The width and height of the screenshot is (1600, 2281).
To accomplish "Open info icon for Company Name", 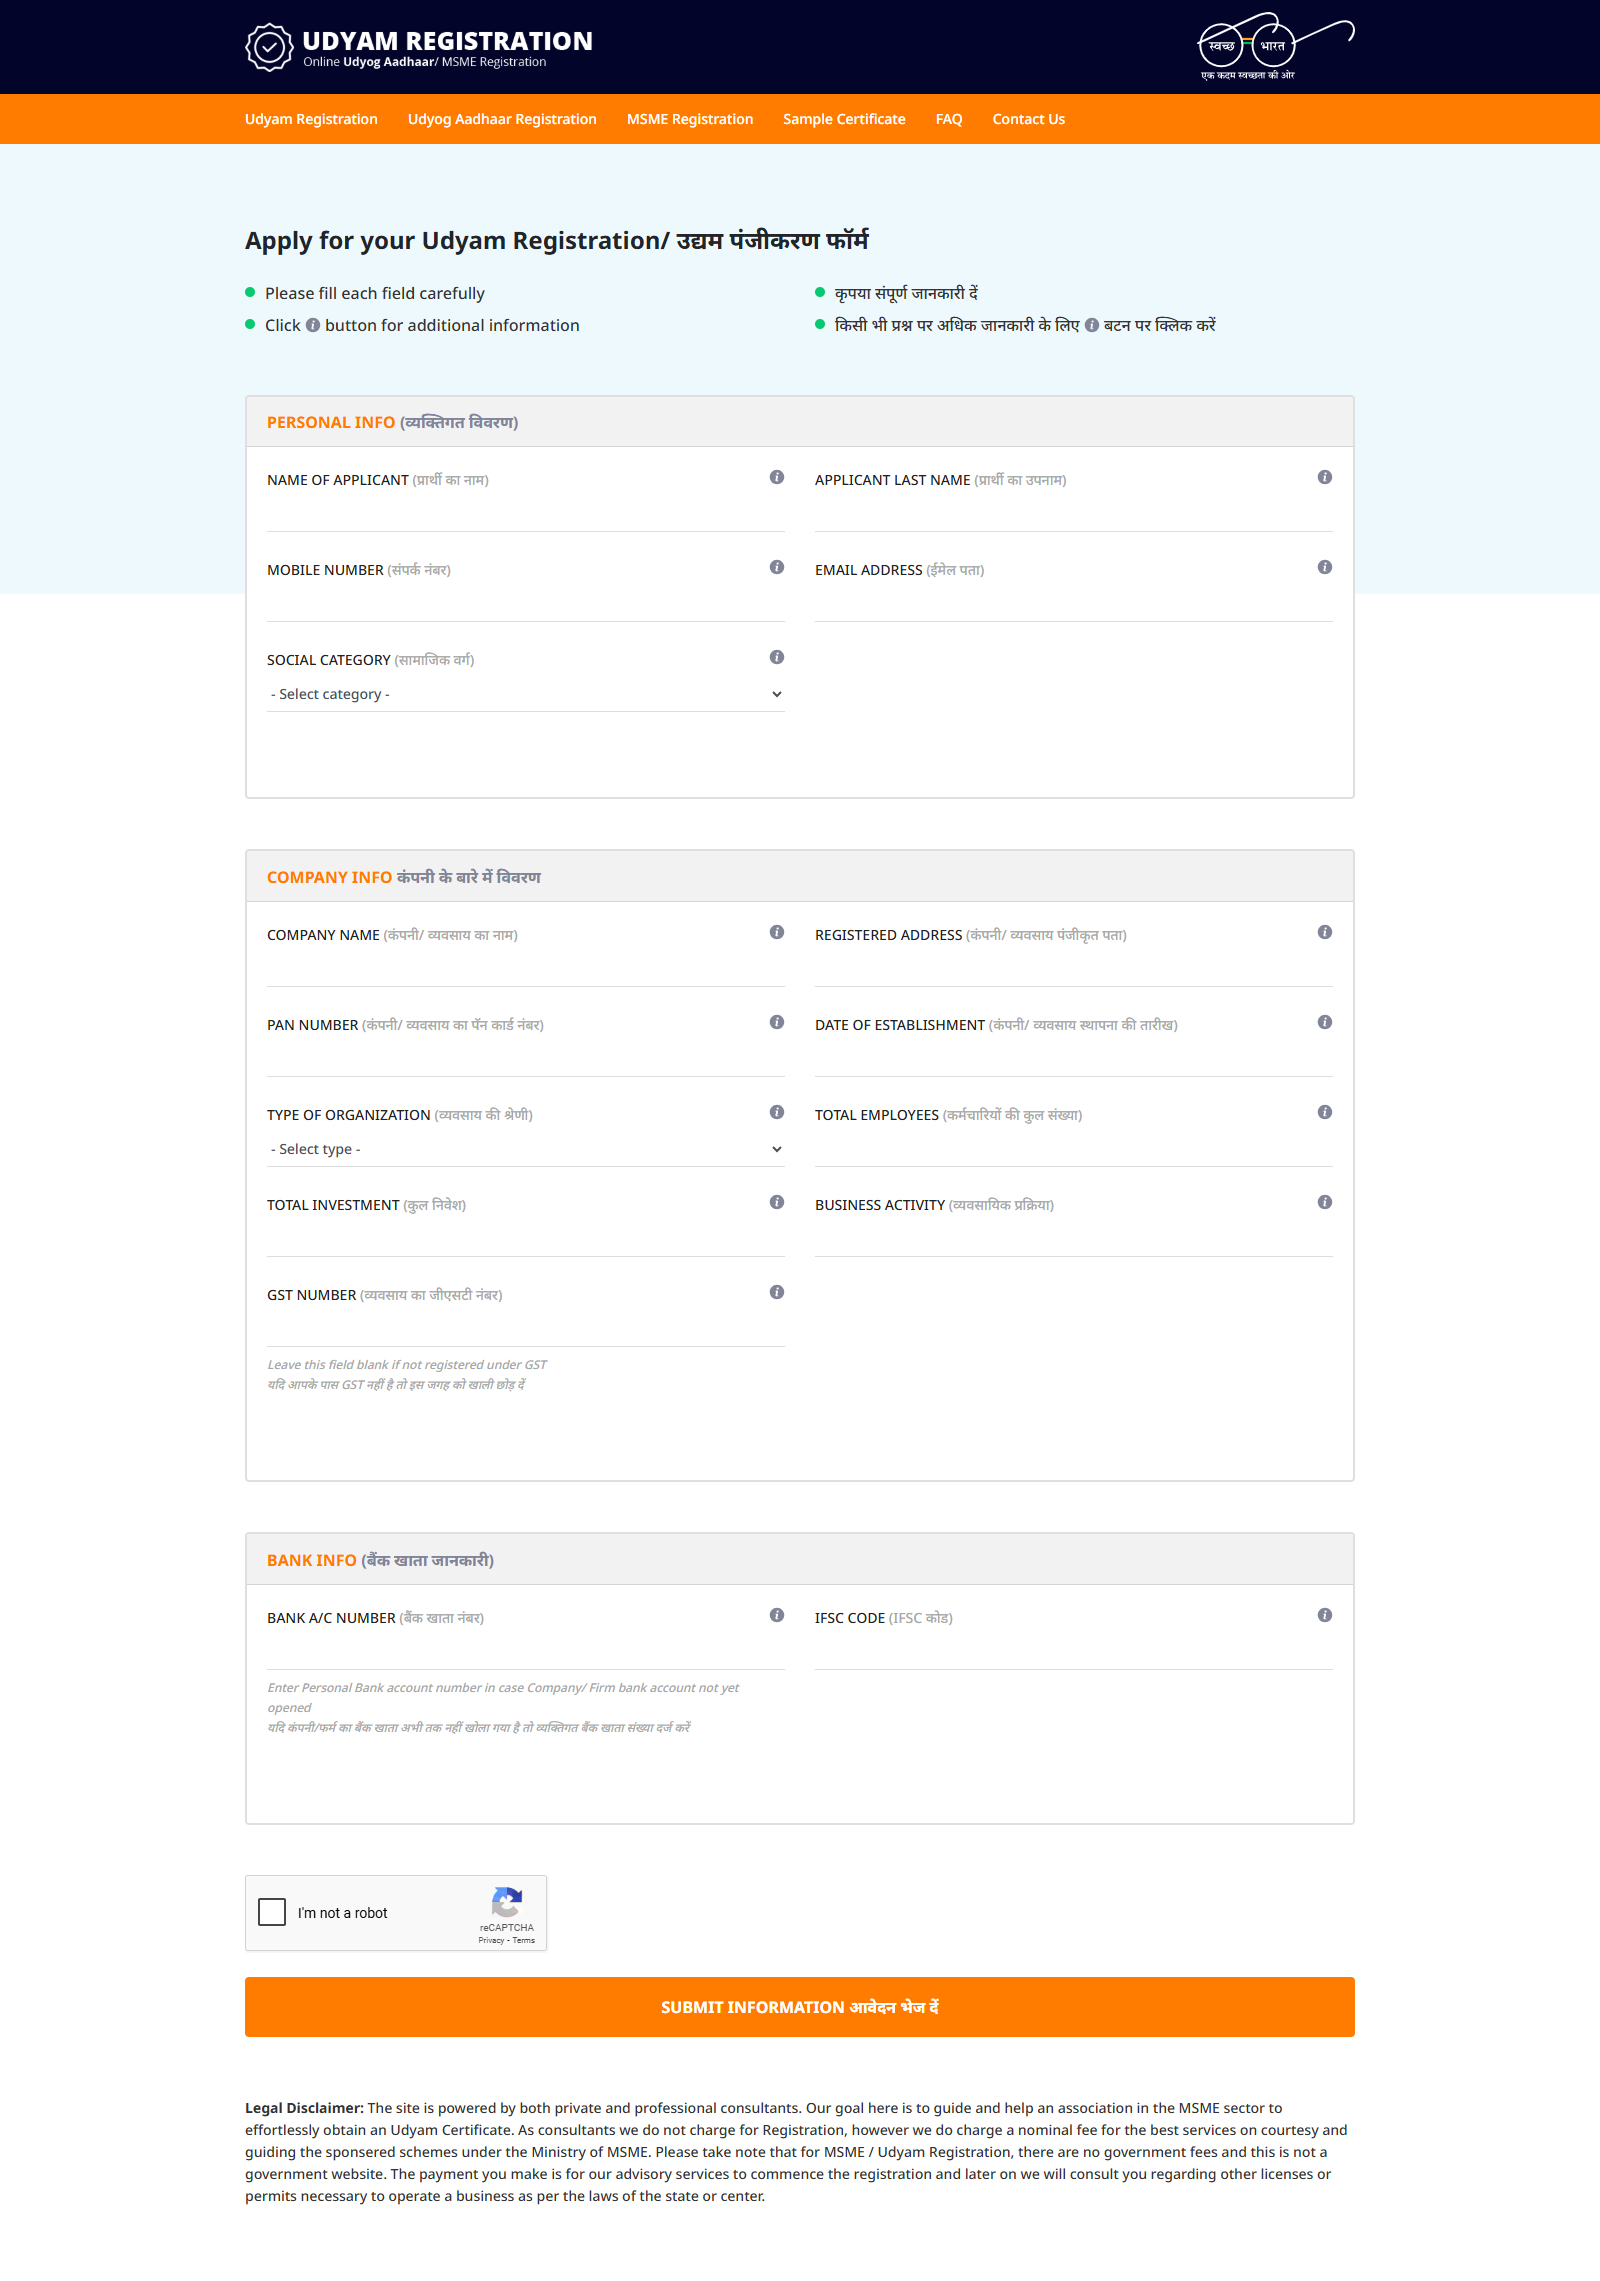I will (777, 932).
